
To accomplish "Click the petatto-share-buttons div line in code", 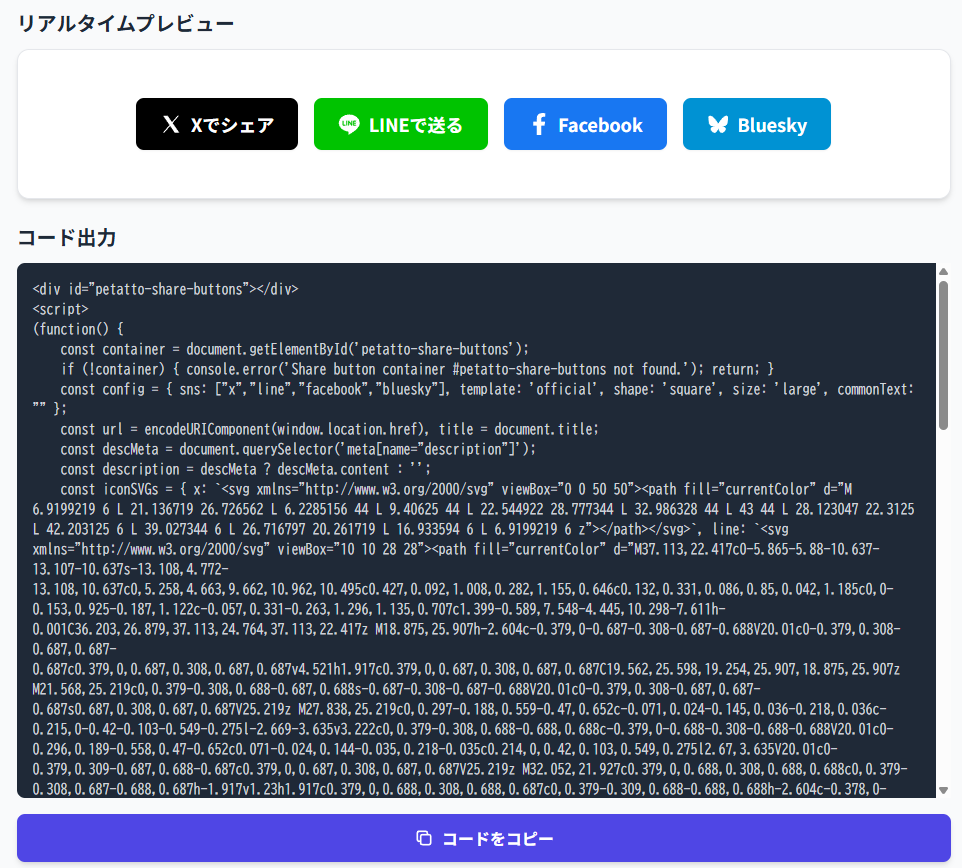I will (165, 289).
